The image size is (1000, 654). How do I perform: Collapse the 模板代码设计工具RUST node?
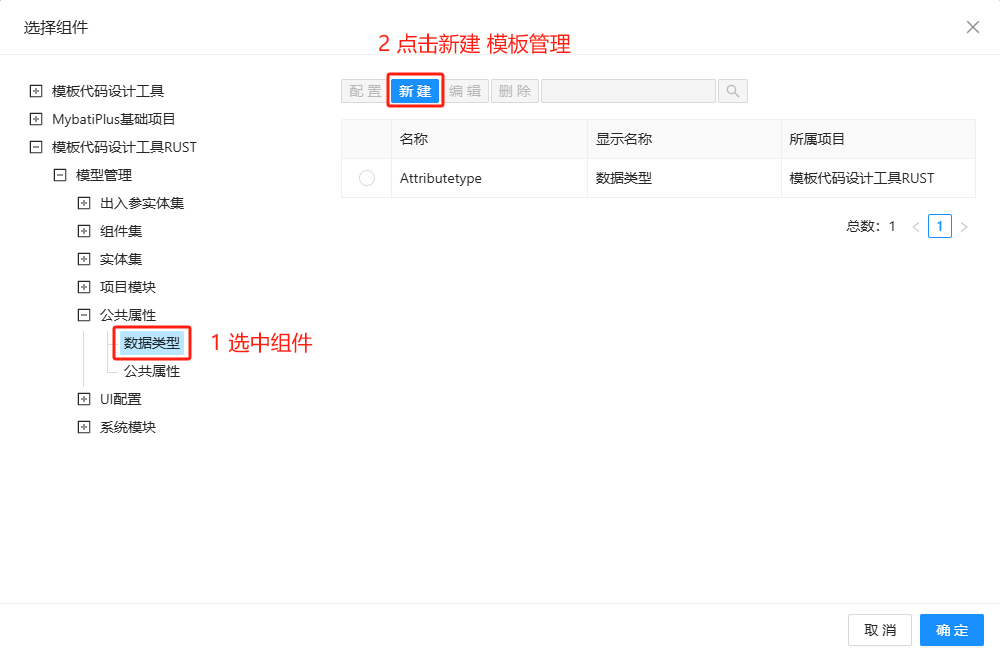(x=36, y=147)
